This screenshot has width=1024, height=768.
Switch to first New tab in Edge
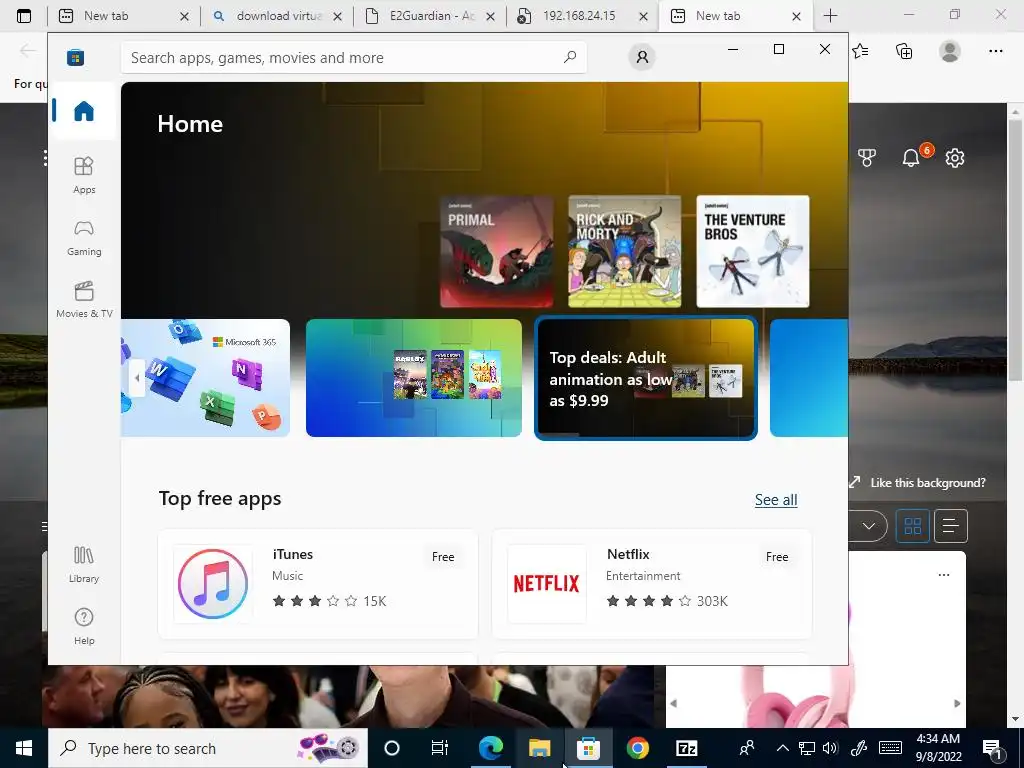point(121,16)
